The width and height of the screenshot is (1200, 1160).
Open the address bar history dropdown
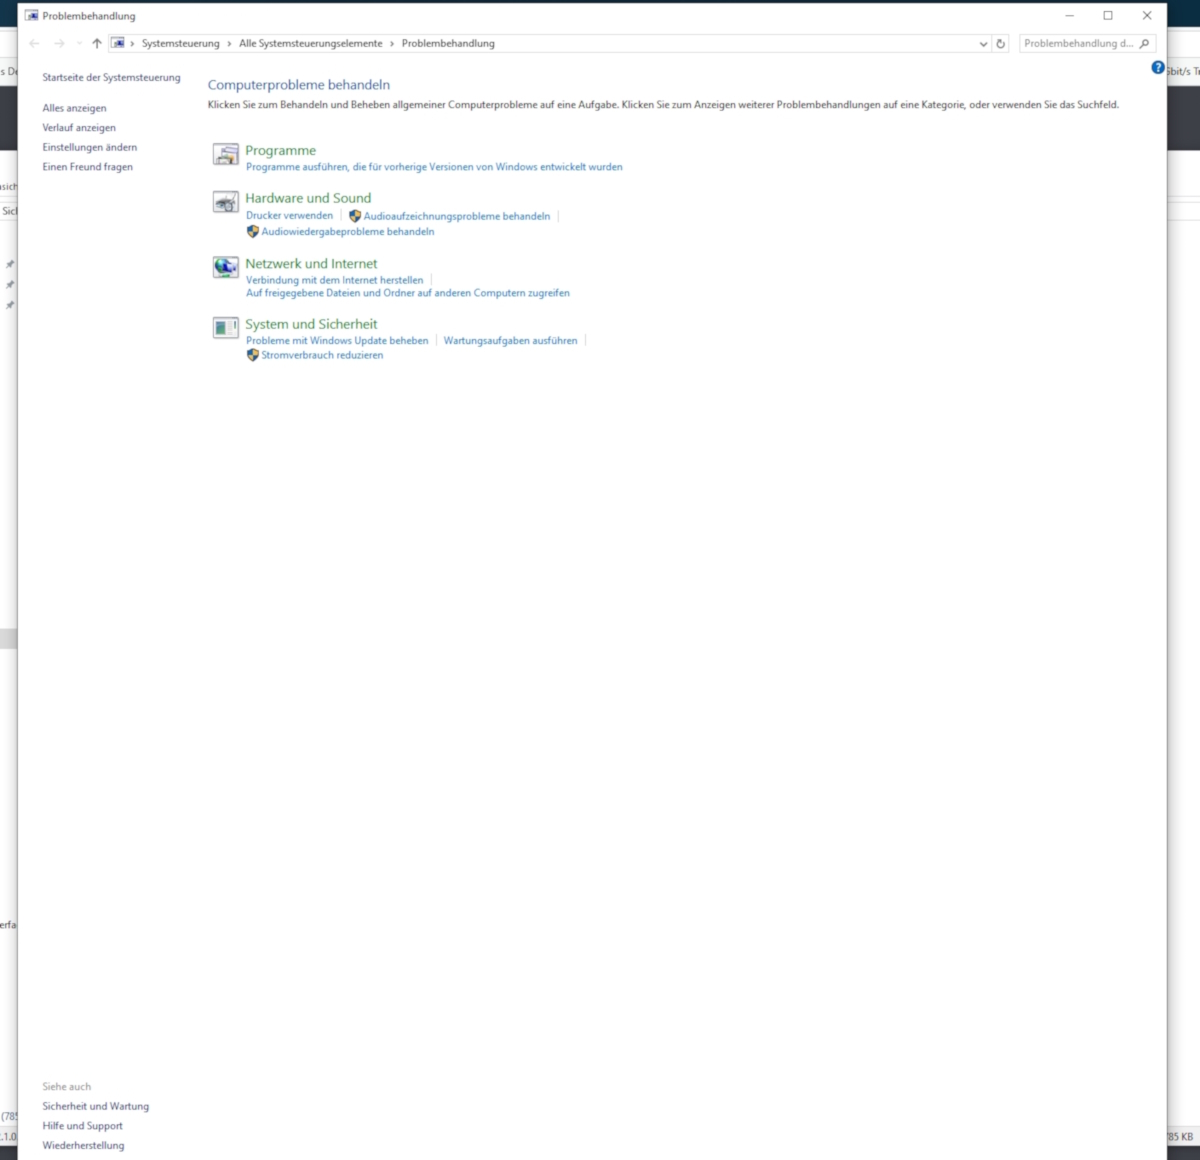983,44
